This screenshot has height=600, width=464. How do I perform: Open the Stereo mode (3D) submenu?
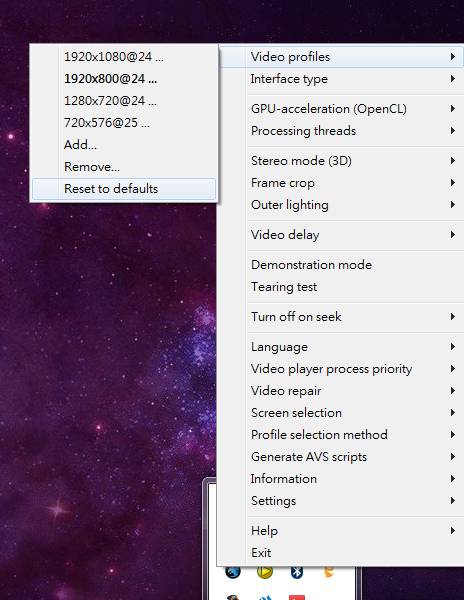click(341, 161)
